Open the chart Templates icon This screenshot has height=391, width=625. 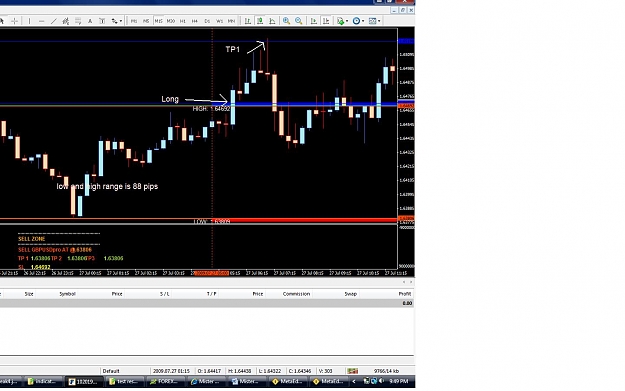coord(372,21)
